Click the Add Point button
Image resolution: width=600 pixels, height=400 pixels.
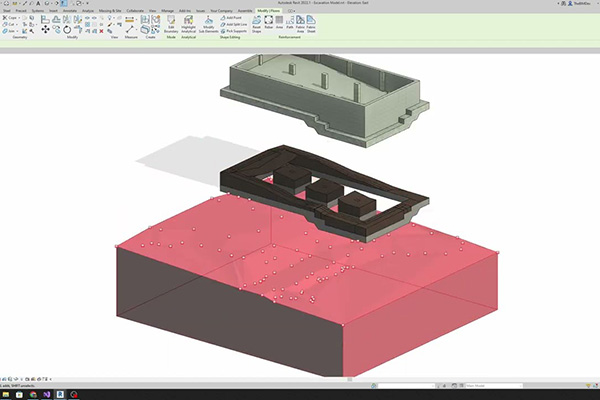click(x=231, y=18)
